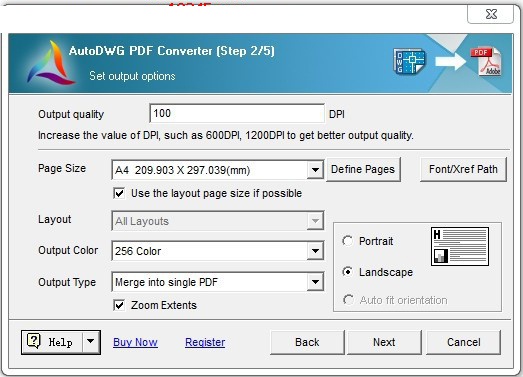Click the AutoDWG colorful logo icon

[51, 62]
